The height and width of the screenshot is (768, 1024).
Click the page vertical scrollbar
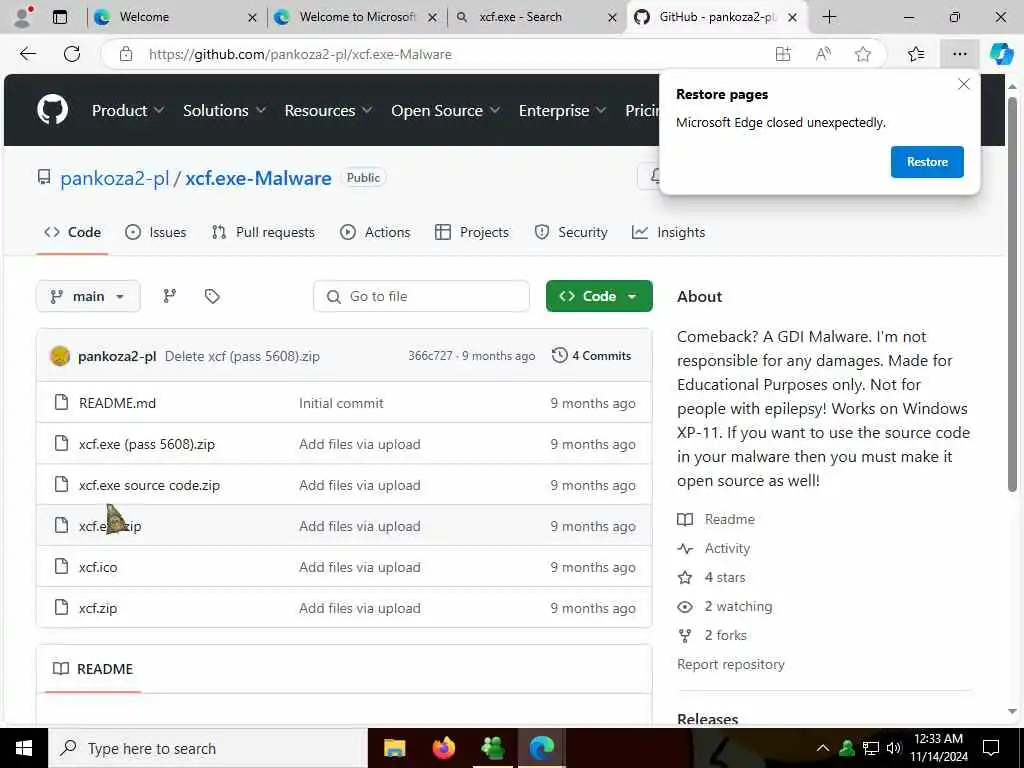click(x=1012, y=294)
